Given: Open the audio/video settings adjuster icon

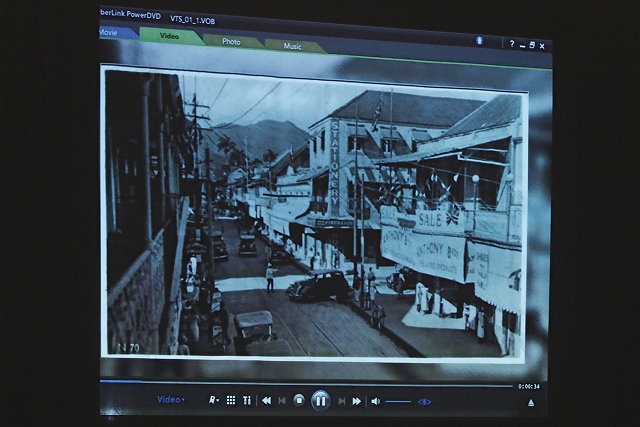Looking at the screenshot, I should pos(247,400).
